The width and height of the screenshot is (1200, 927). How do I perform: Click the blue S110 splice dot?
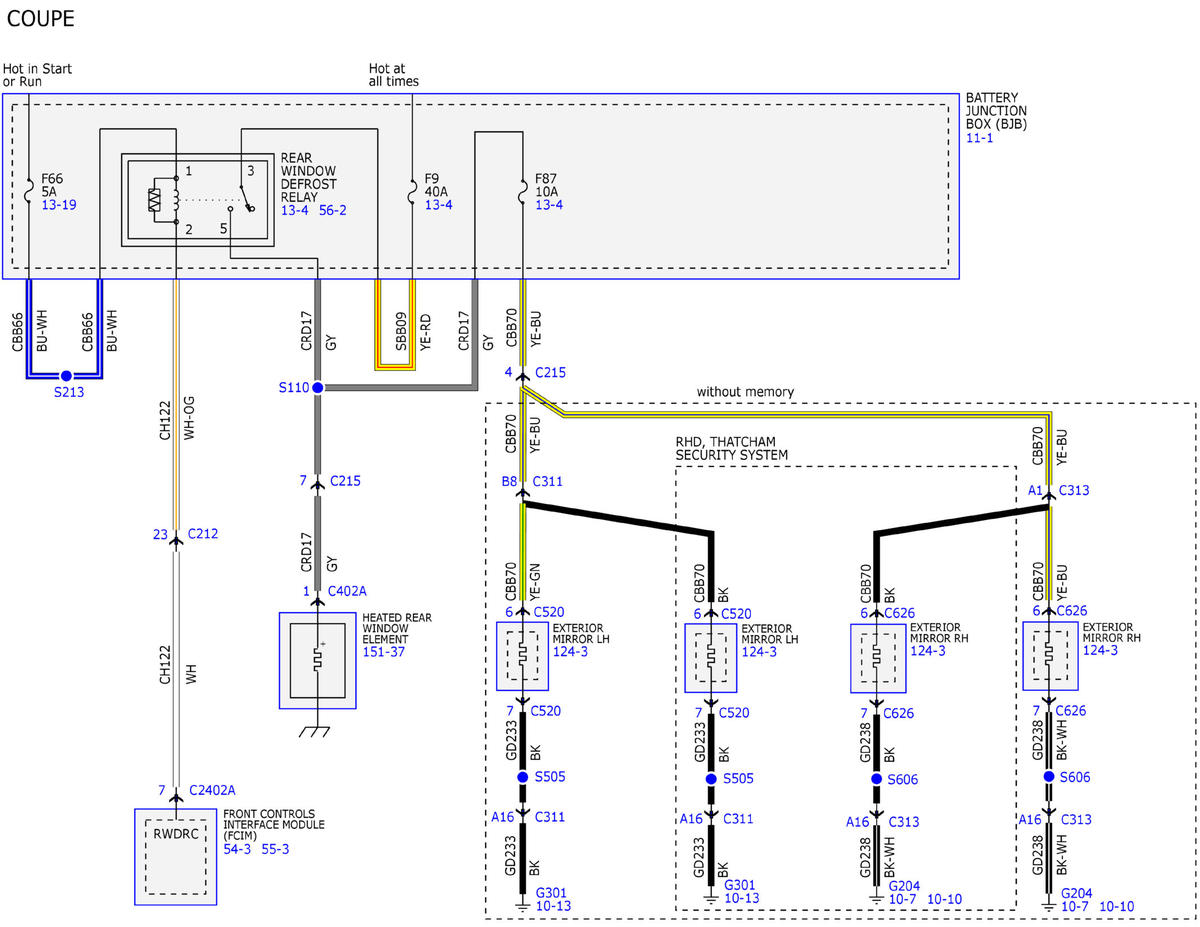pos(318,387)
